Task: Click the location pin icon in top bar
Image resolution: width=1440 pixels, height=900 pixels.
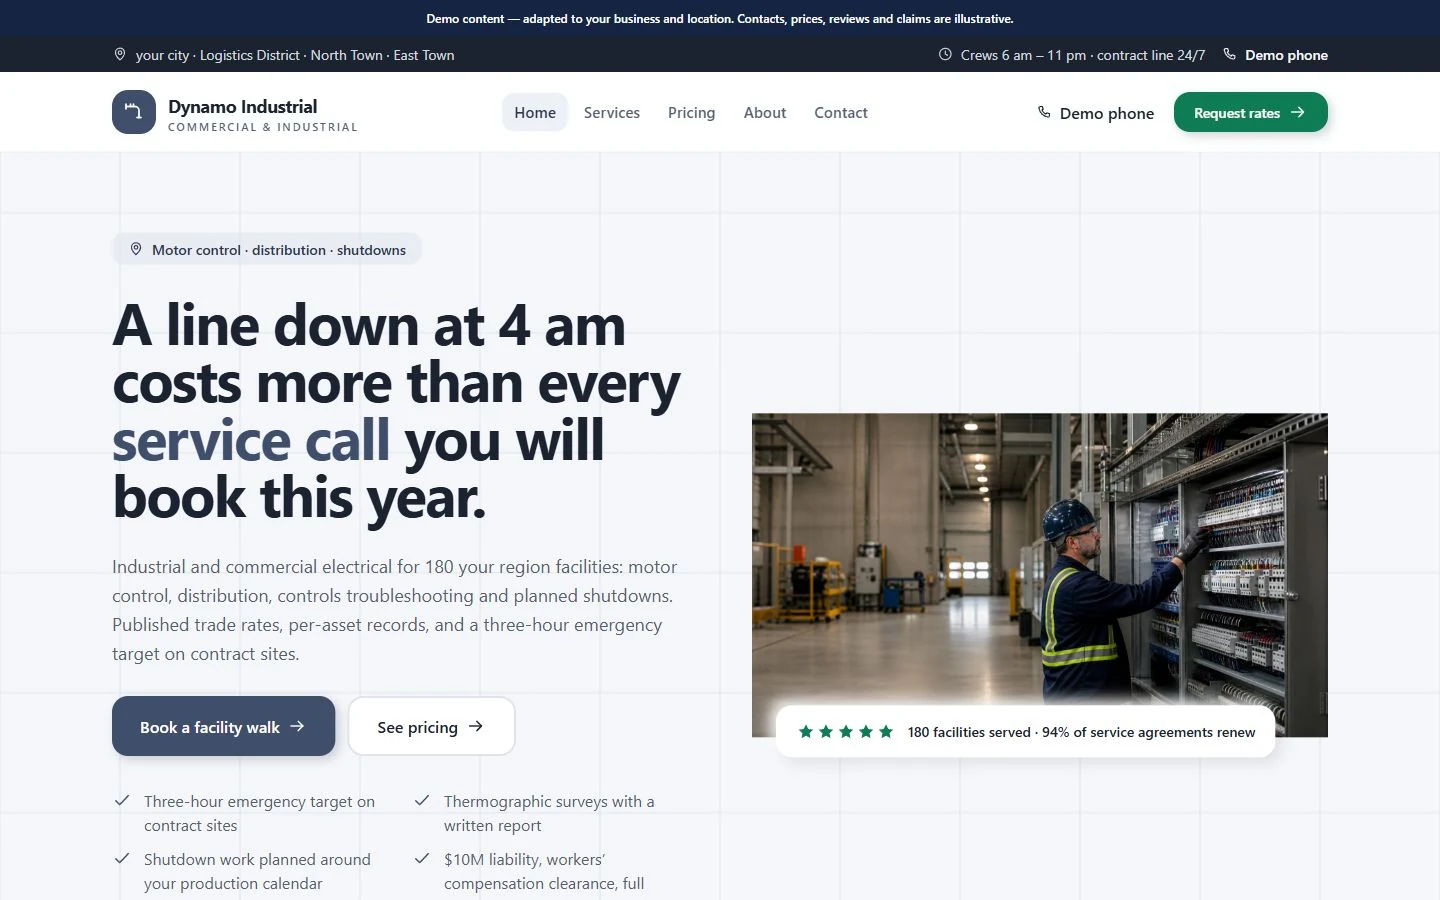Action: click(x=120, y=55)
